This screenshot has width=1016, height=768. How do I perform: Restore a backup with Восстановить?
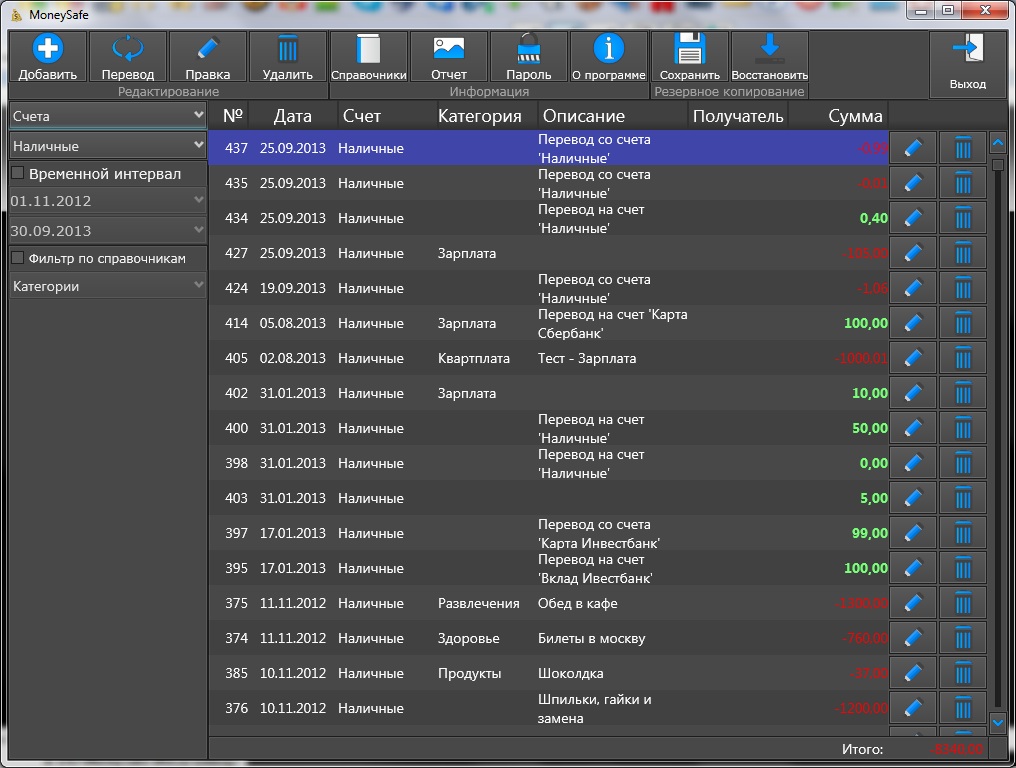tap(770, 56)
